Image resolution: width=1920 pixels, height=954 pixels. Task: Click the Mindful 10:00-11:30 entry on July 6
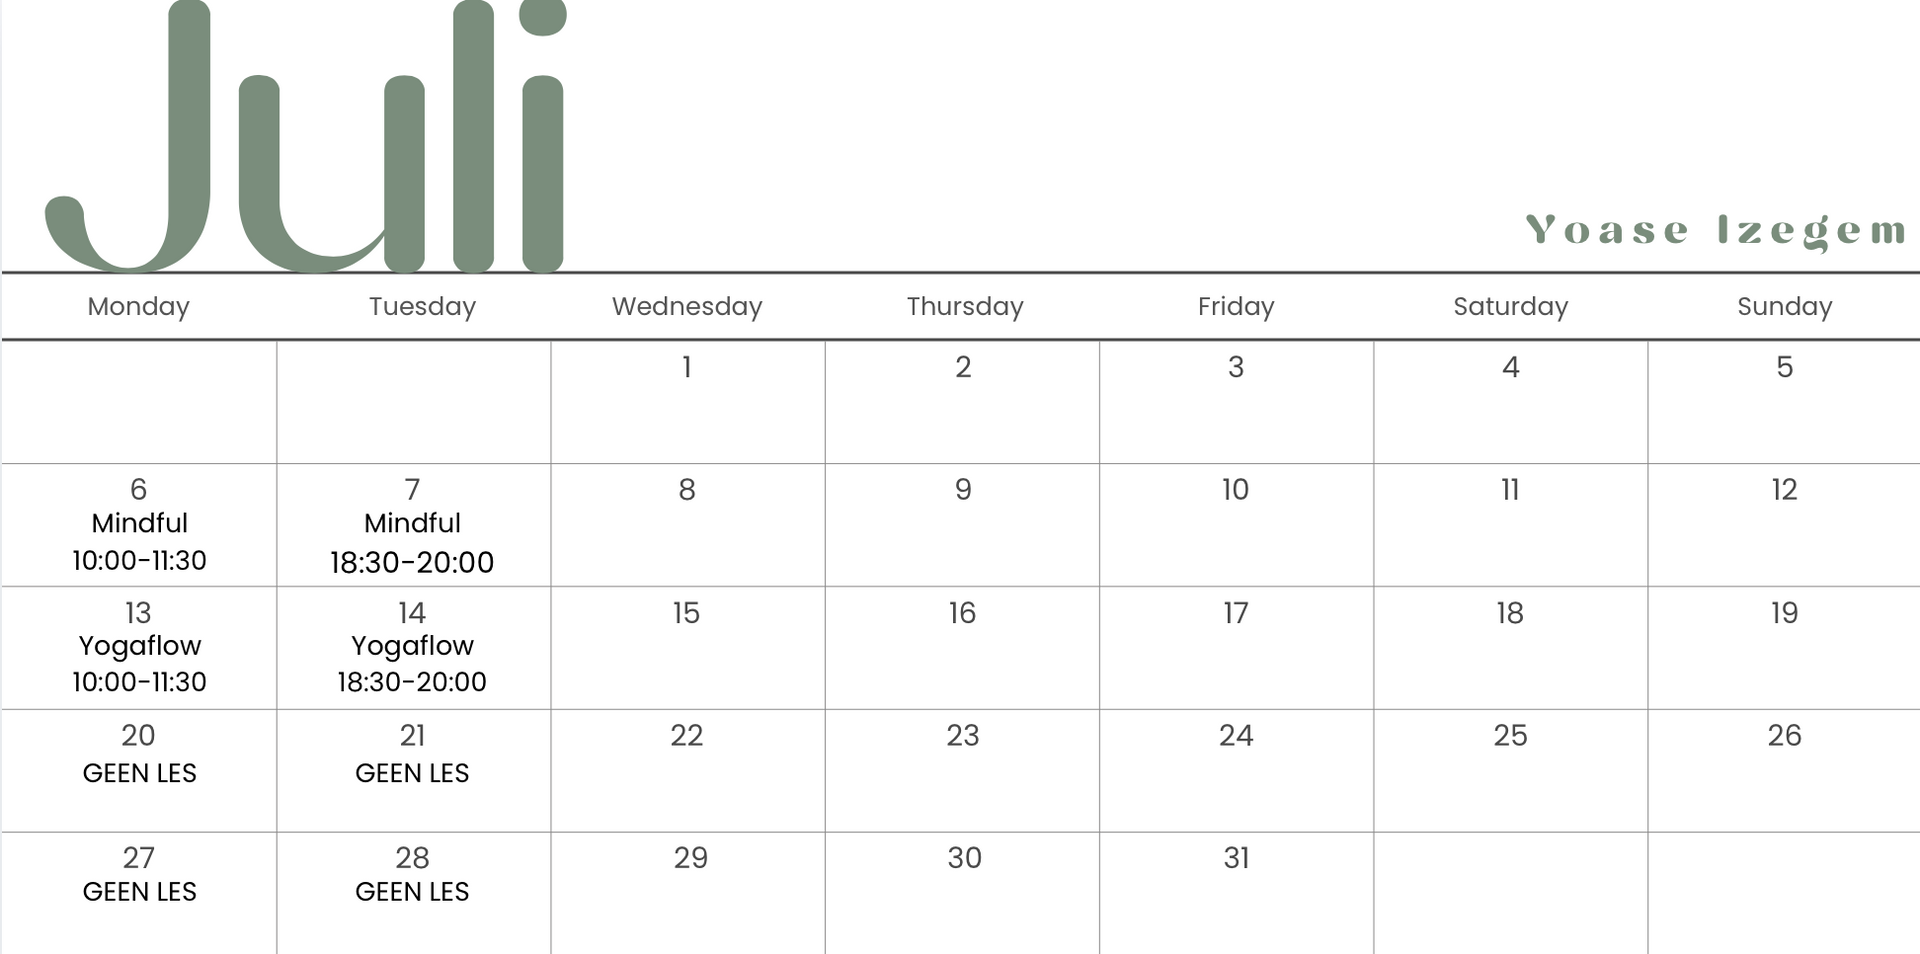(139, 541)
